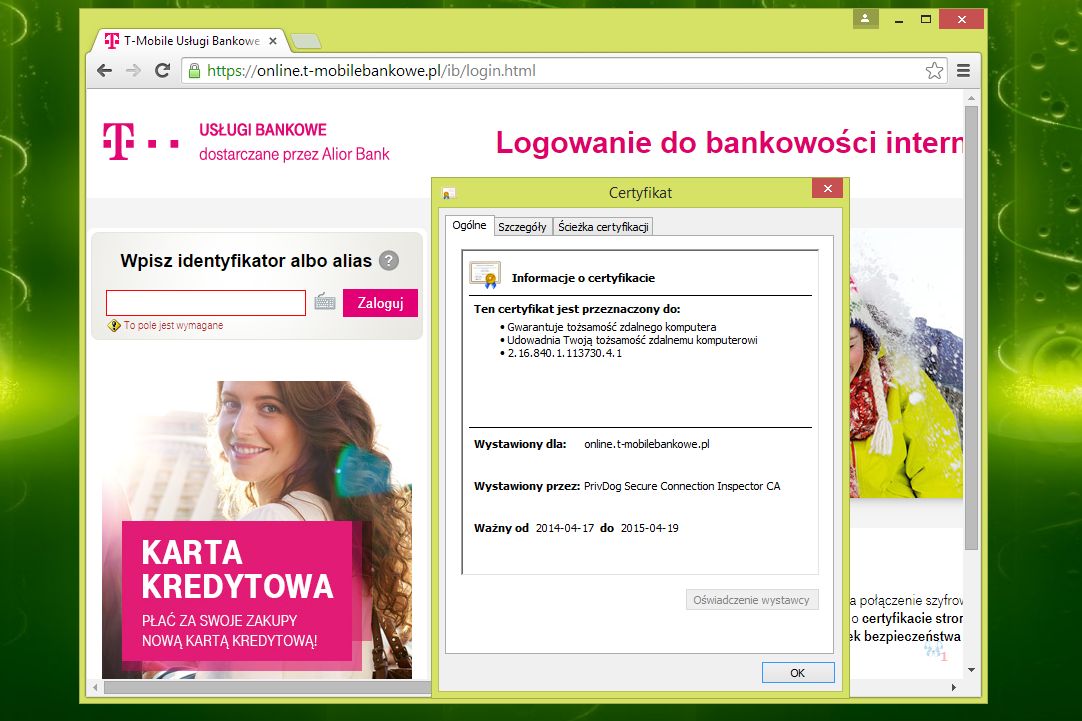
Task: Go back with the browser back arrow
Action: 104,70
